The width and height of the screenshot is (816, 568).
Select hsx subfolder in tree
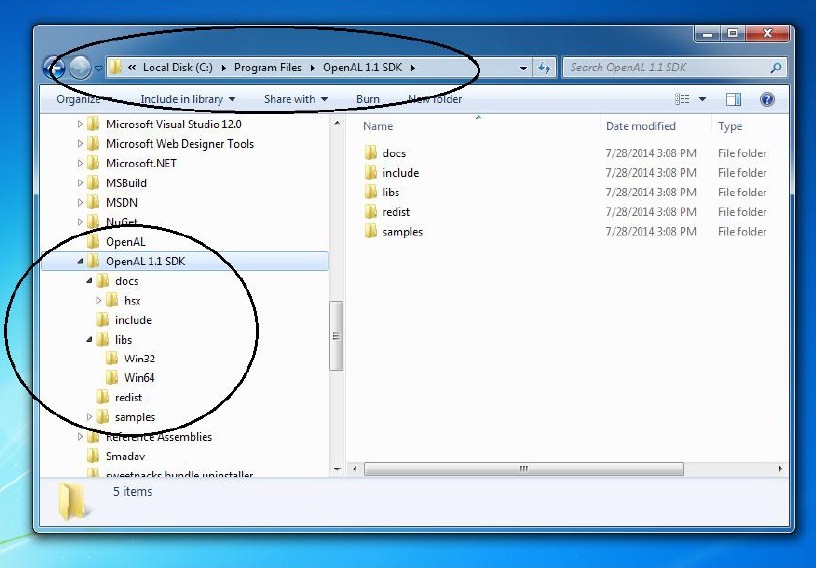click(x=132, y=300)
